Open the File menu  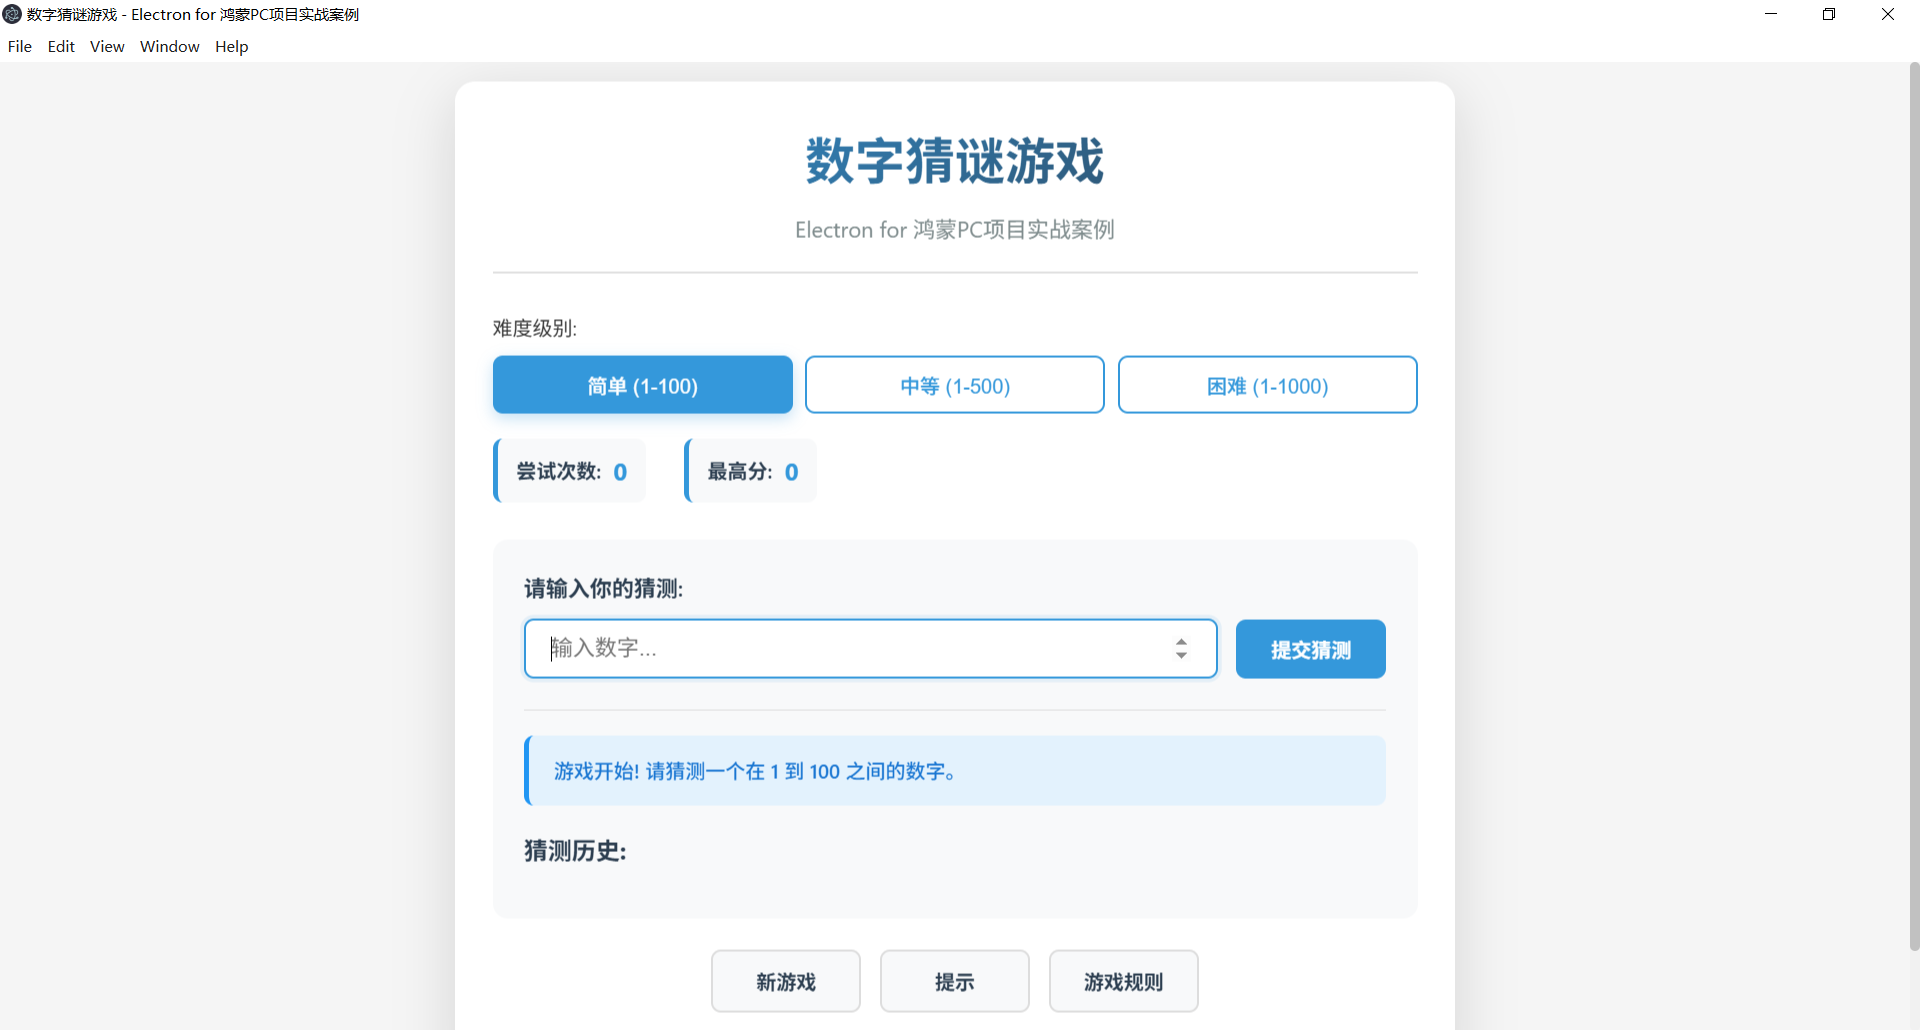click(19, 46)
